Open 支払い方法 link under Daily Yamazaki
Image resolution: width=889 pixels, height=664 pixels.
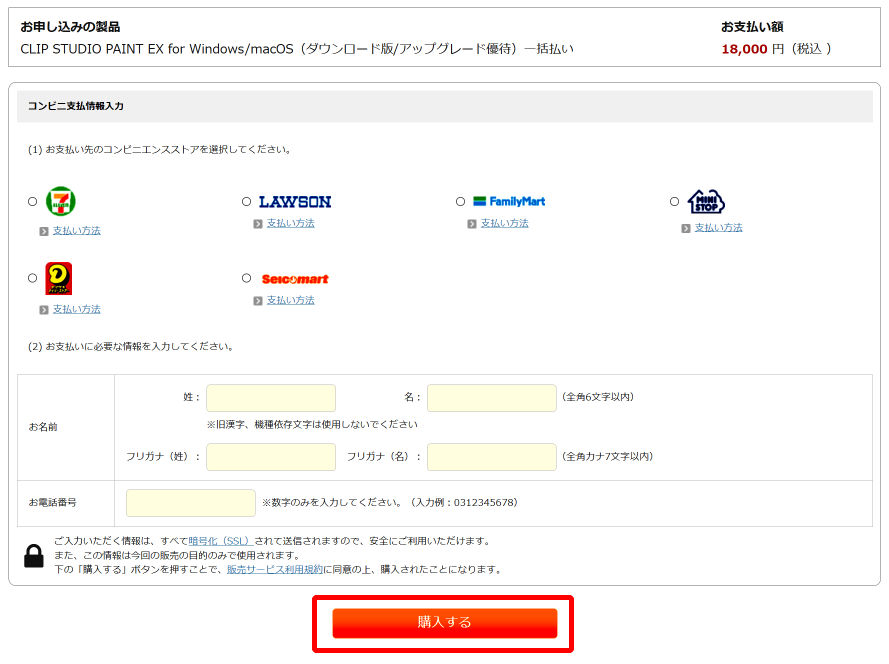point(77,309)
